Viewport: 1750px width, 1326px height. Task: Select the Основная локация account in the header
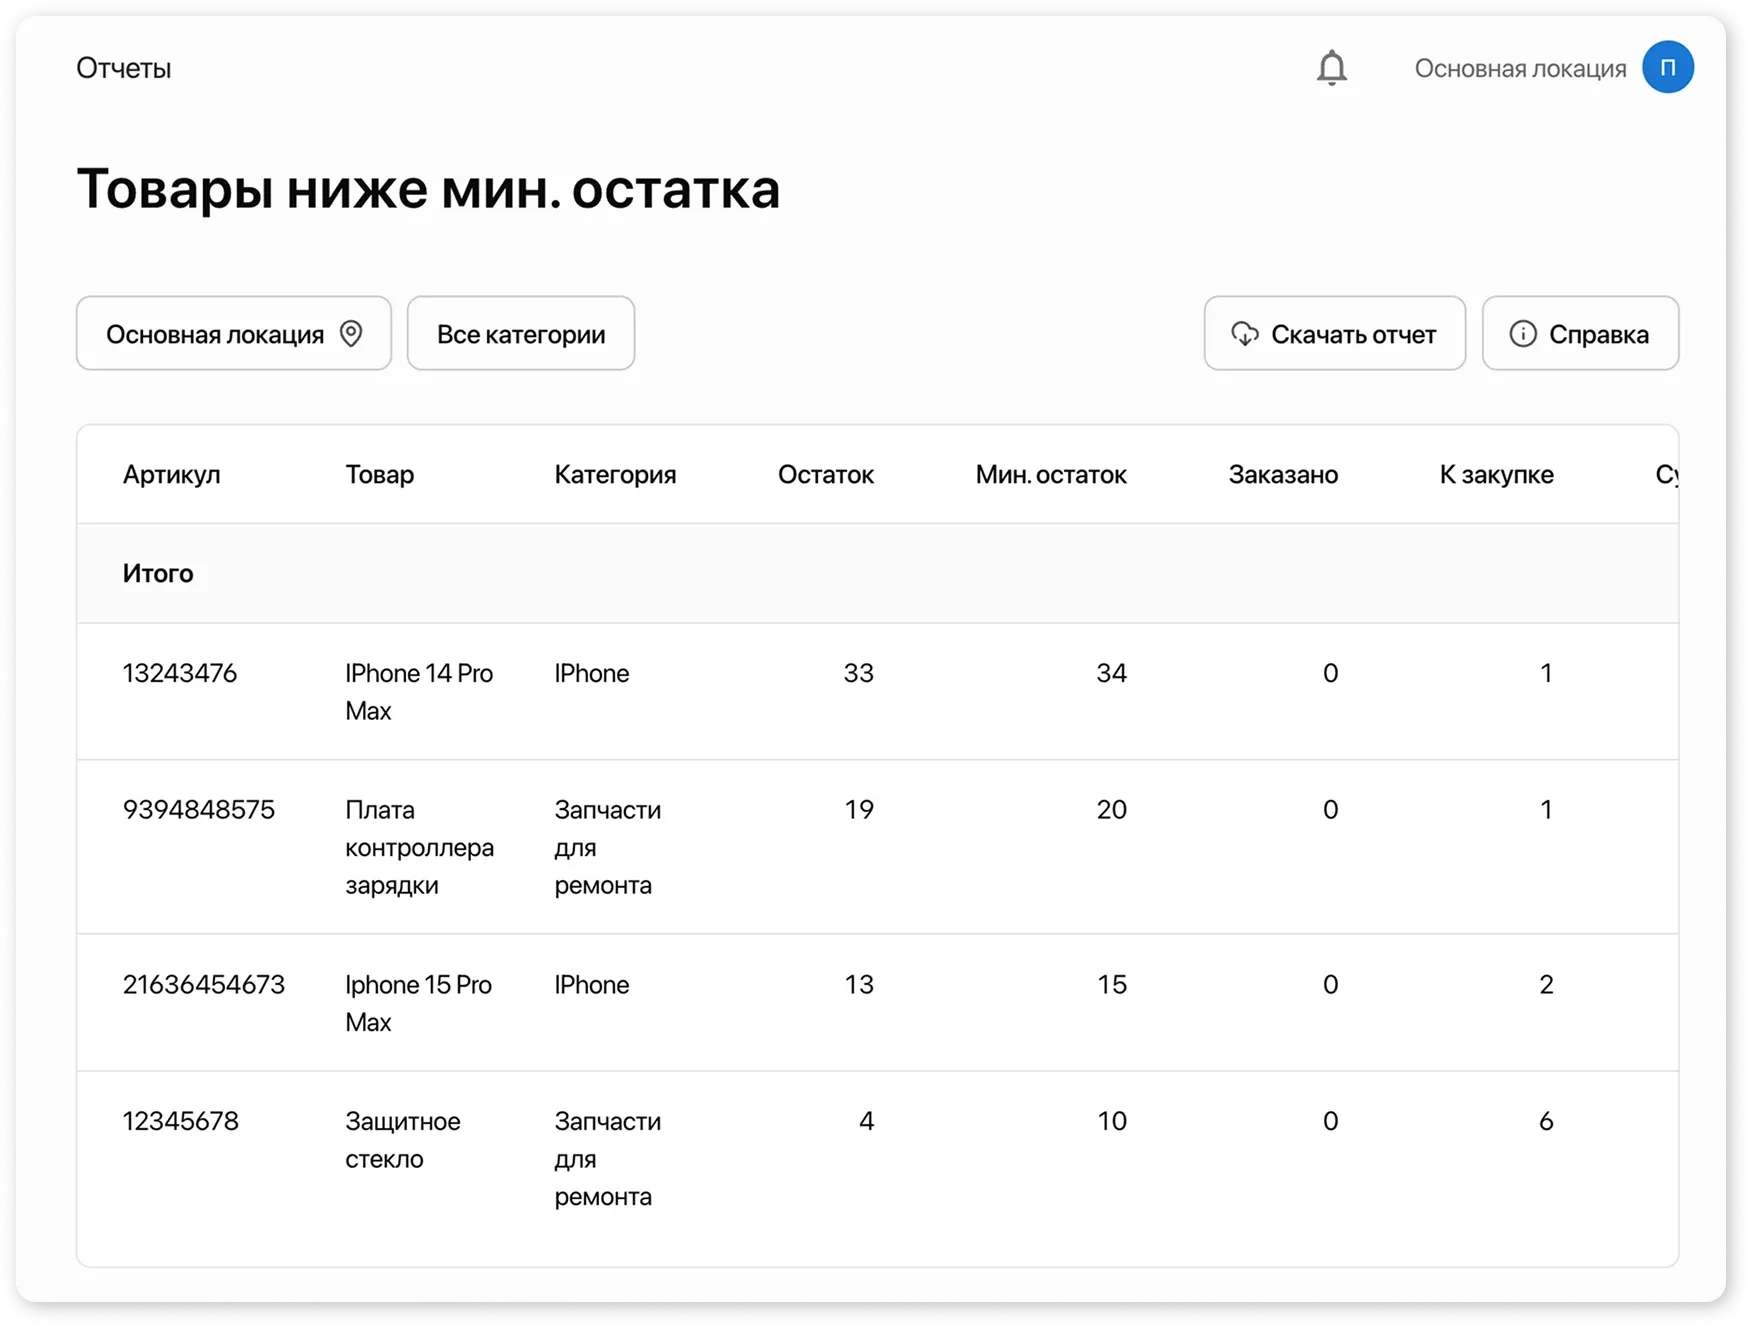(1521, 67)
